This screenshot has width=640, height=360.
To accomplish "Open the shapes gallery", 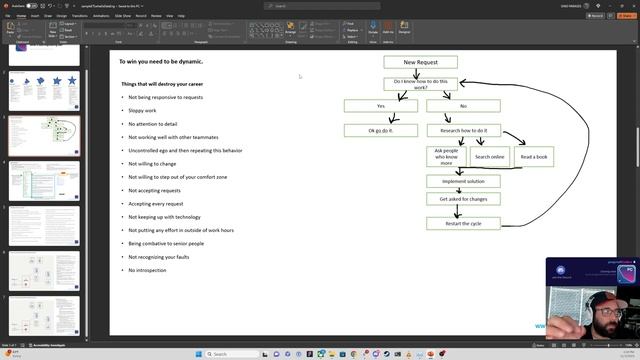I will point(266,31).
